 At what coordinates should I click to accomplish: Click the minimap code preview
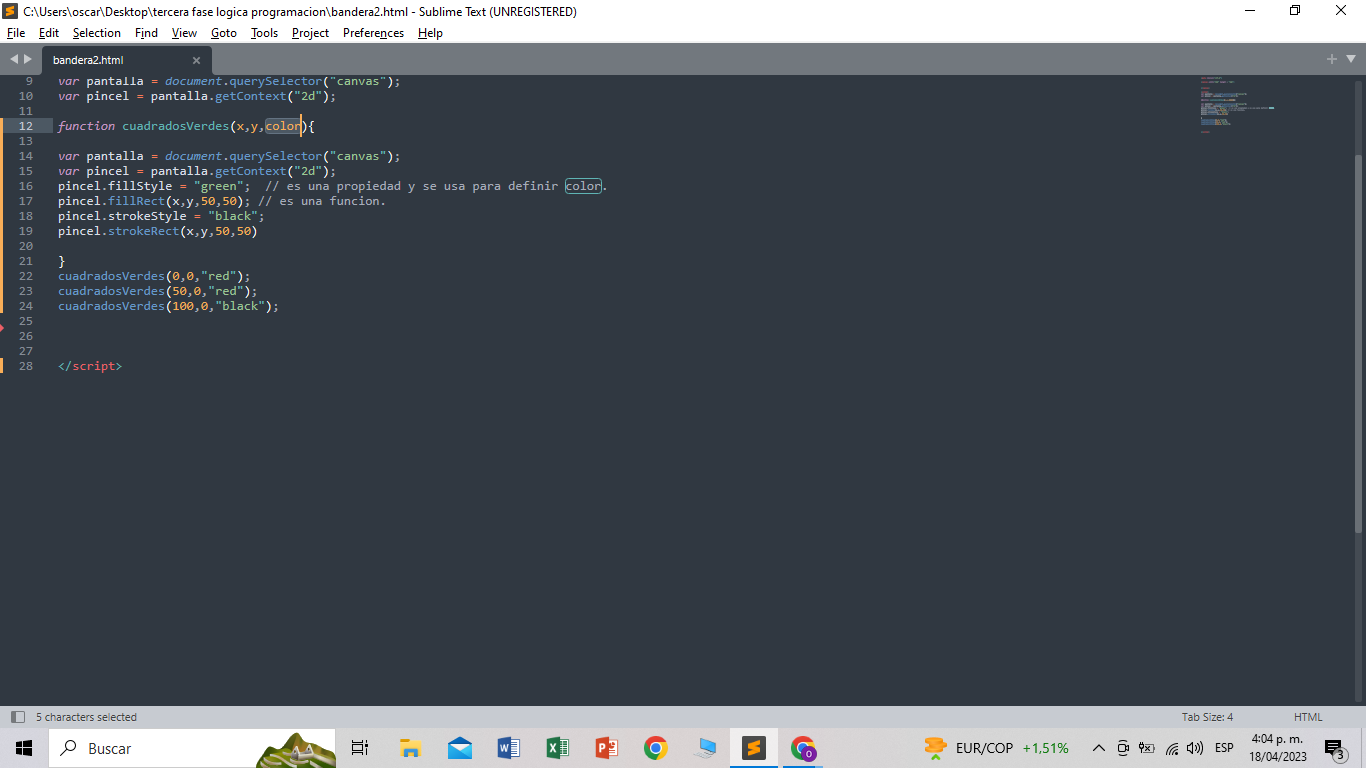[x=1236, y=104]
